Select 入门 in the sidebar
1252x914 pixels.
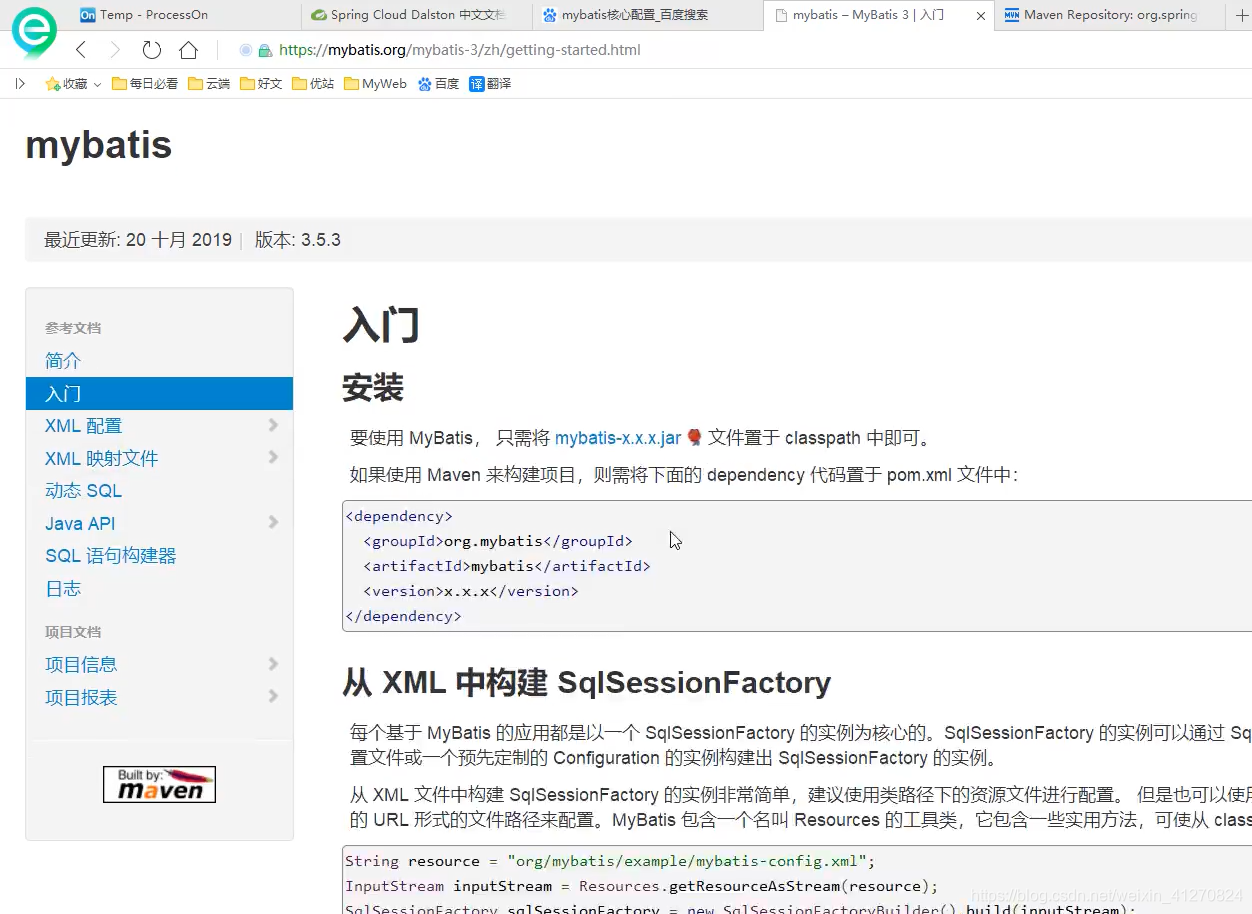(159, 393)
